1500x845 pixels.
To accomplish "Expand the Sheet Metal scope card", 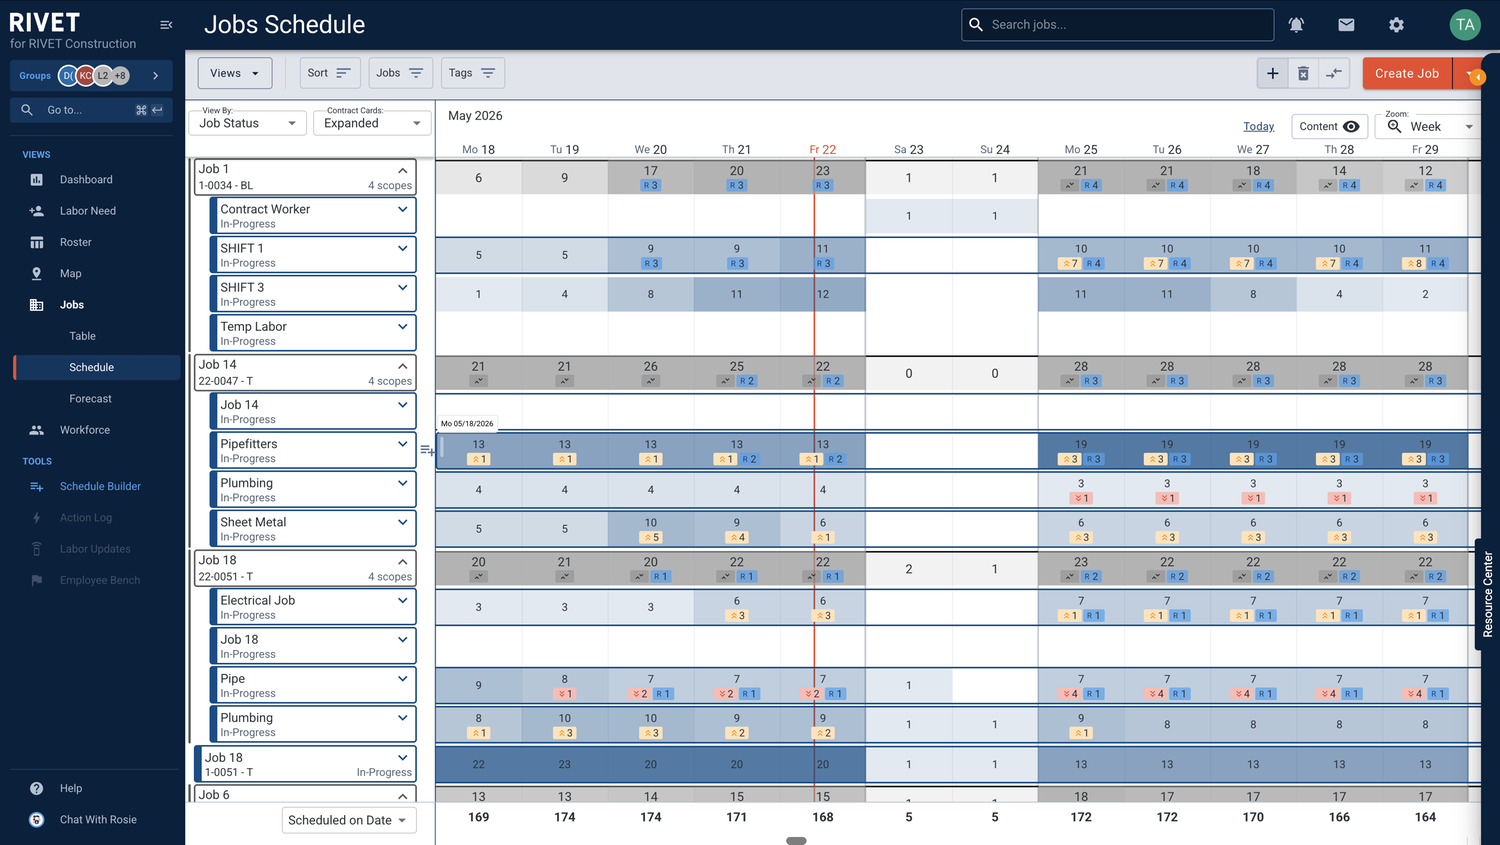I will (403, 522).
